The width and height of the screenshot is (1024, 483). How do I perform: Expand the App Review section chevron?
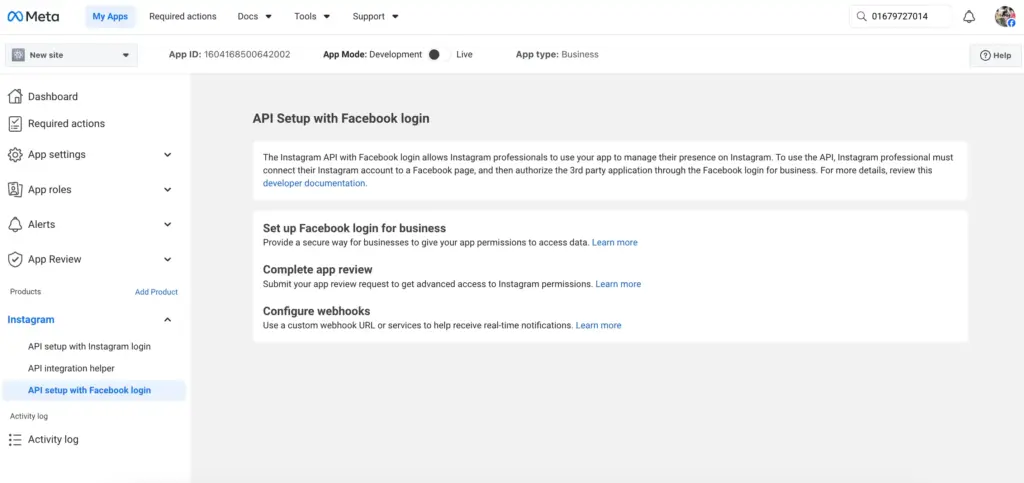pos(168,259)
